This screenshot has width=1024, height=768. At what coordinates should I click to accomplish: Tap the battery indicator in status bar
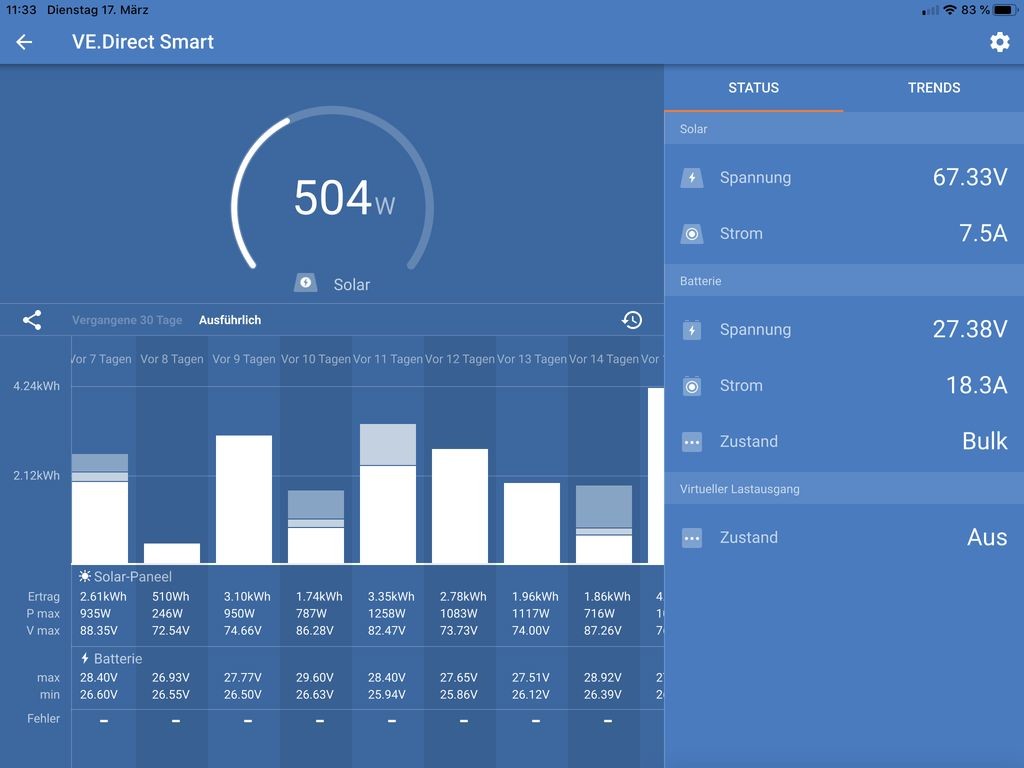[x=1005, y=10]
